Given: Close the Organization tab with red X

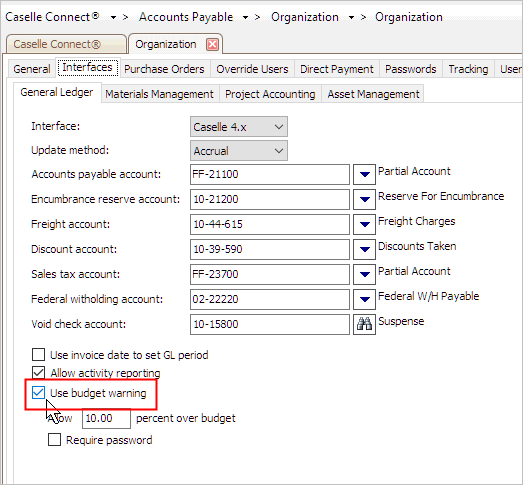Looking at the screenshot, I should click(x=212, y=44).
